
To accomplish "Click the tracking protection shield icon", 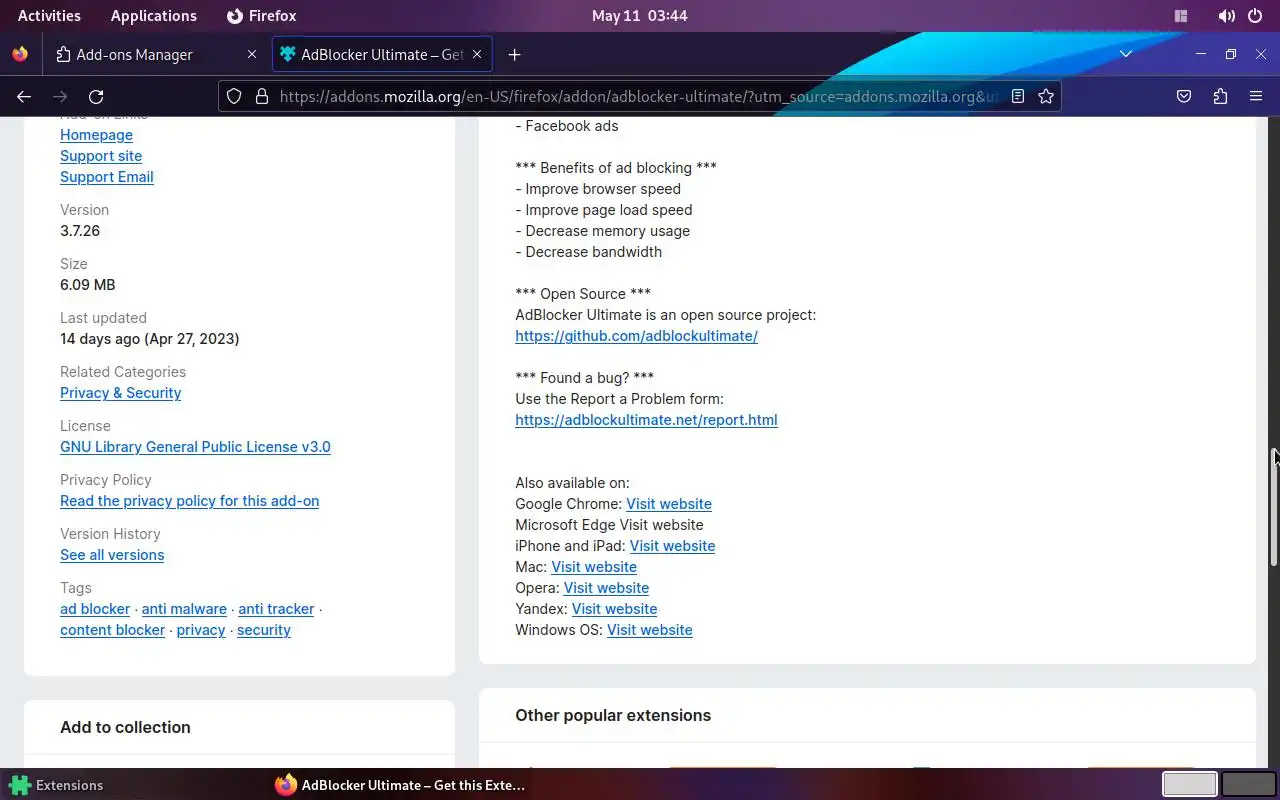I will tap(234, 96).
